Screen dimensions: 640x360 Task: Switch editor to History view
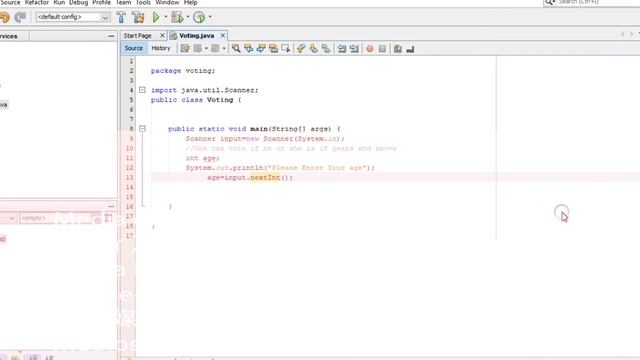point(160,49)
